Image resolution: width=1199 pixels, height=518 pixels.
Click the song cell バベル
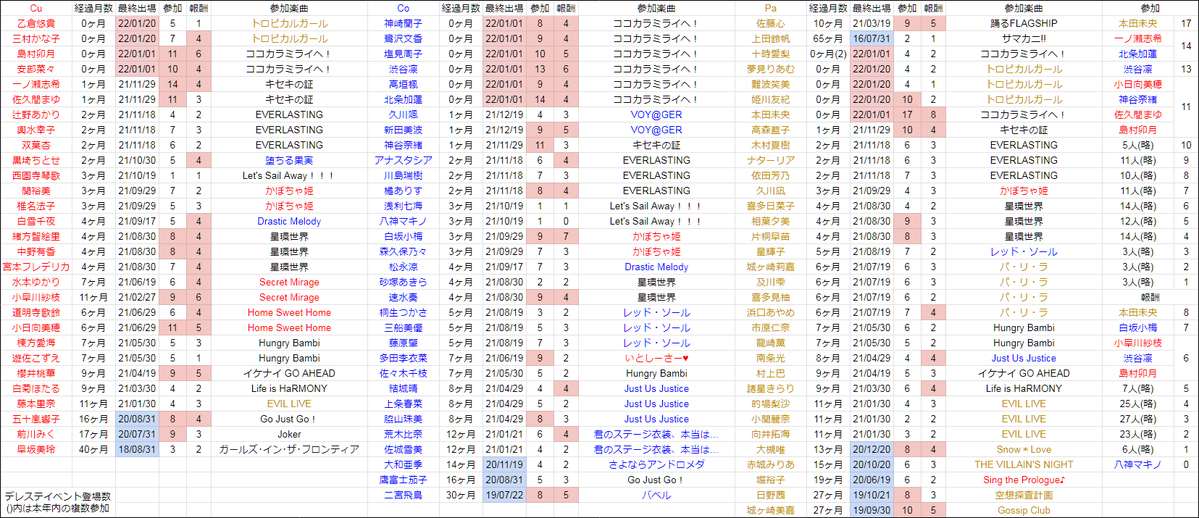656,495
